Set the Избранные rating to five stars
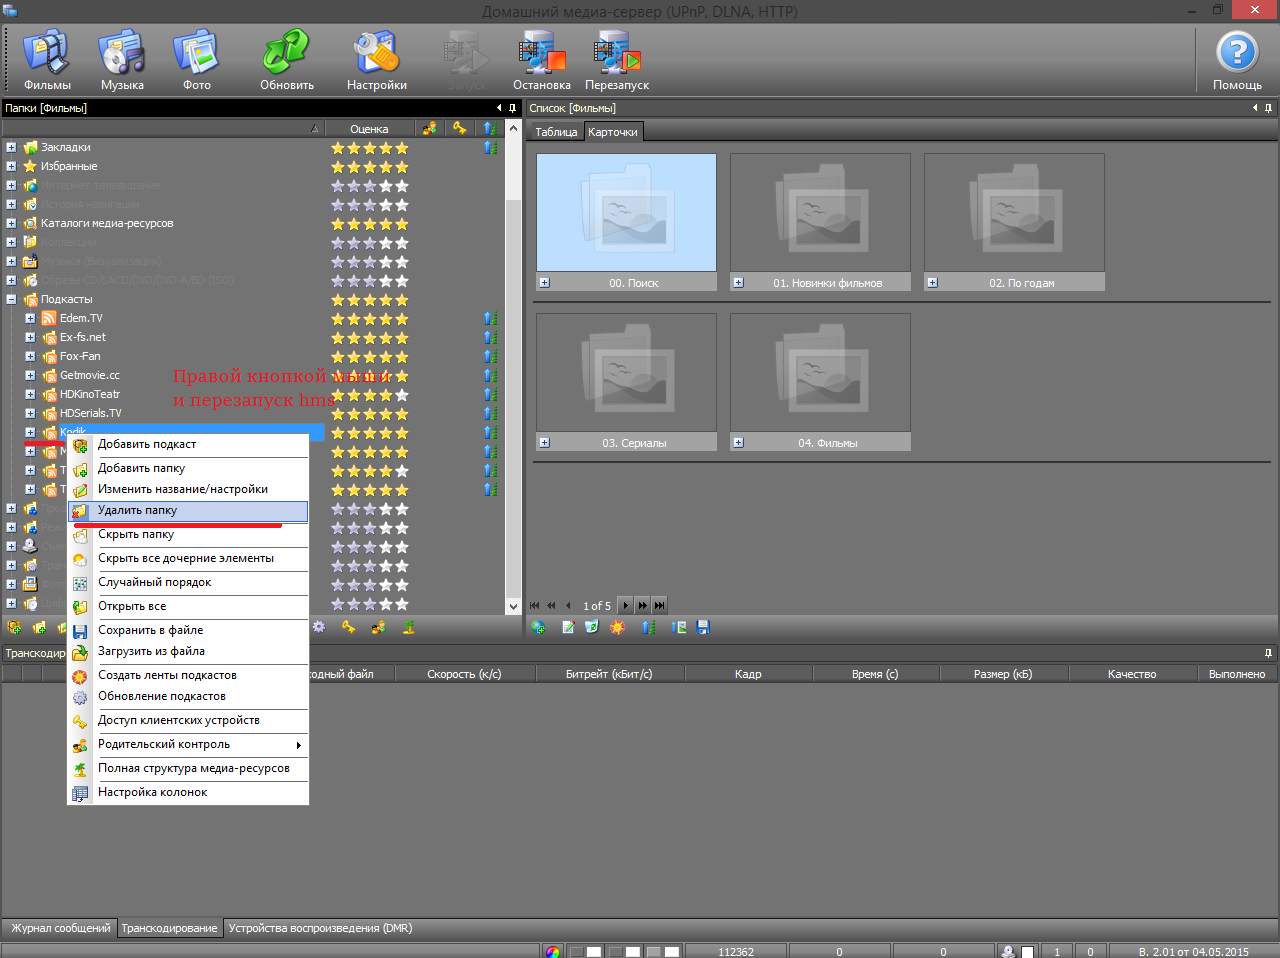This screenshot has width=1280, height=958. tap(402, 167)
